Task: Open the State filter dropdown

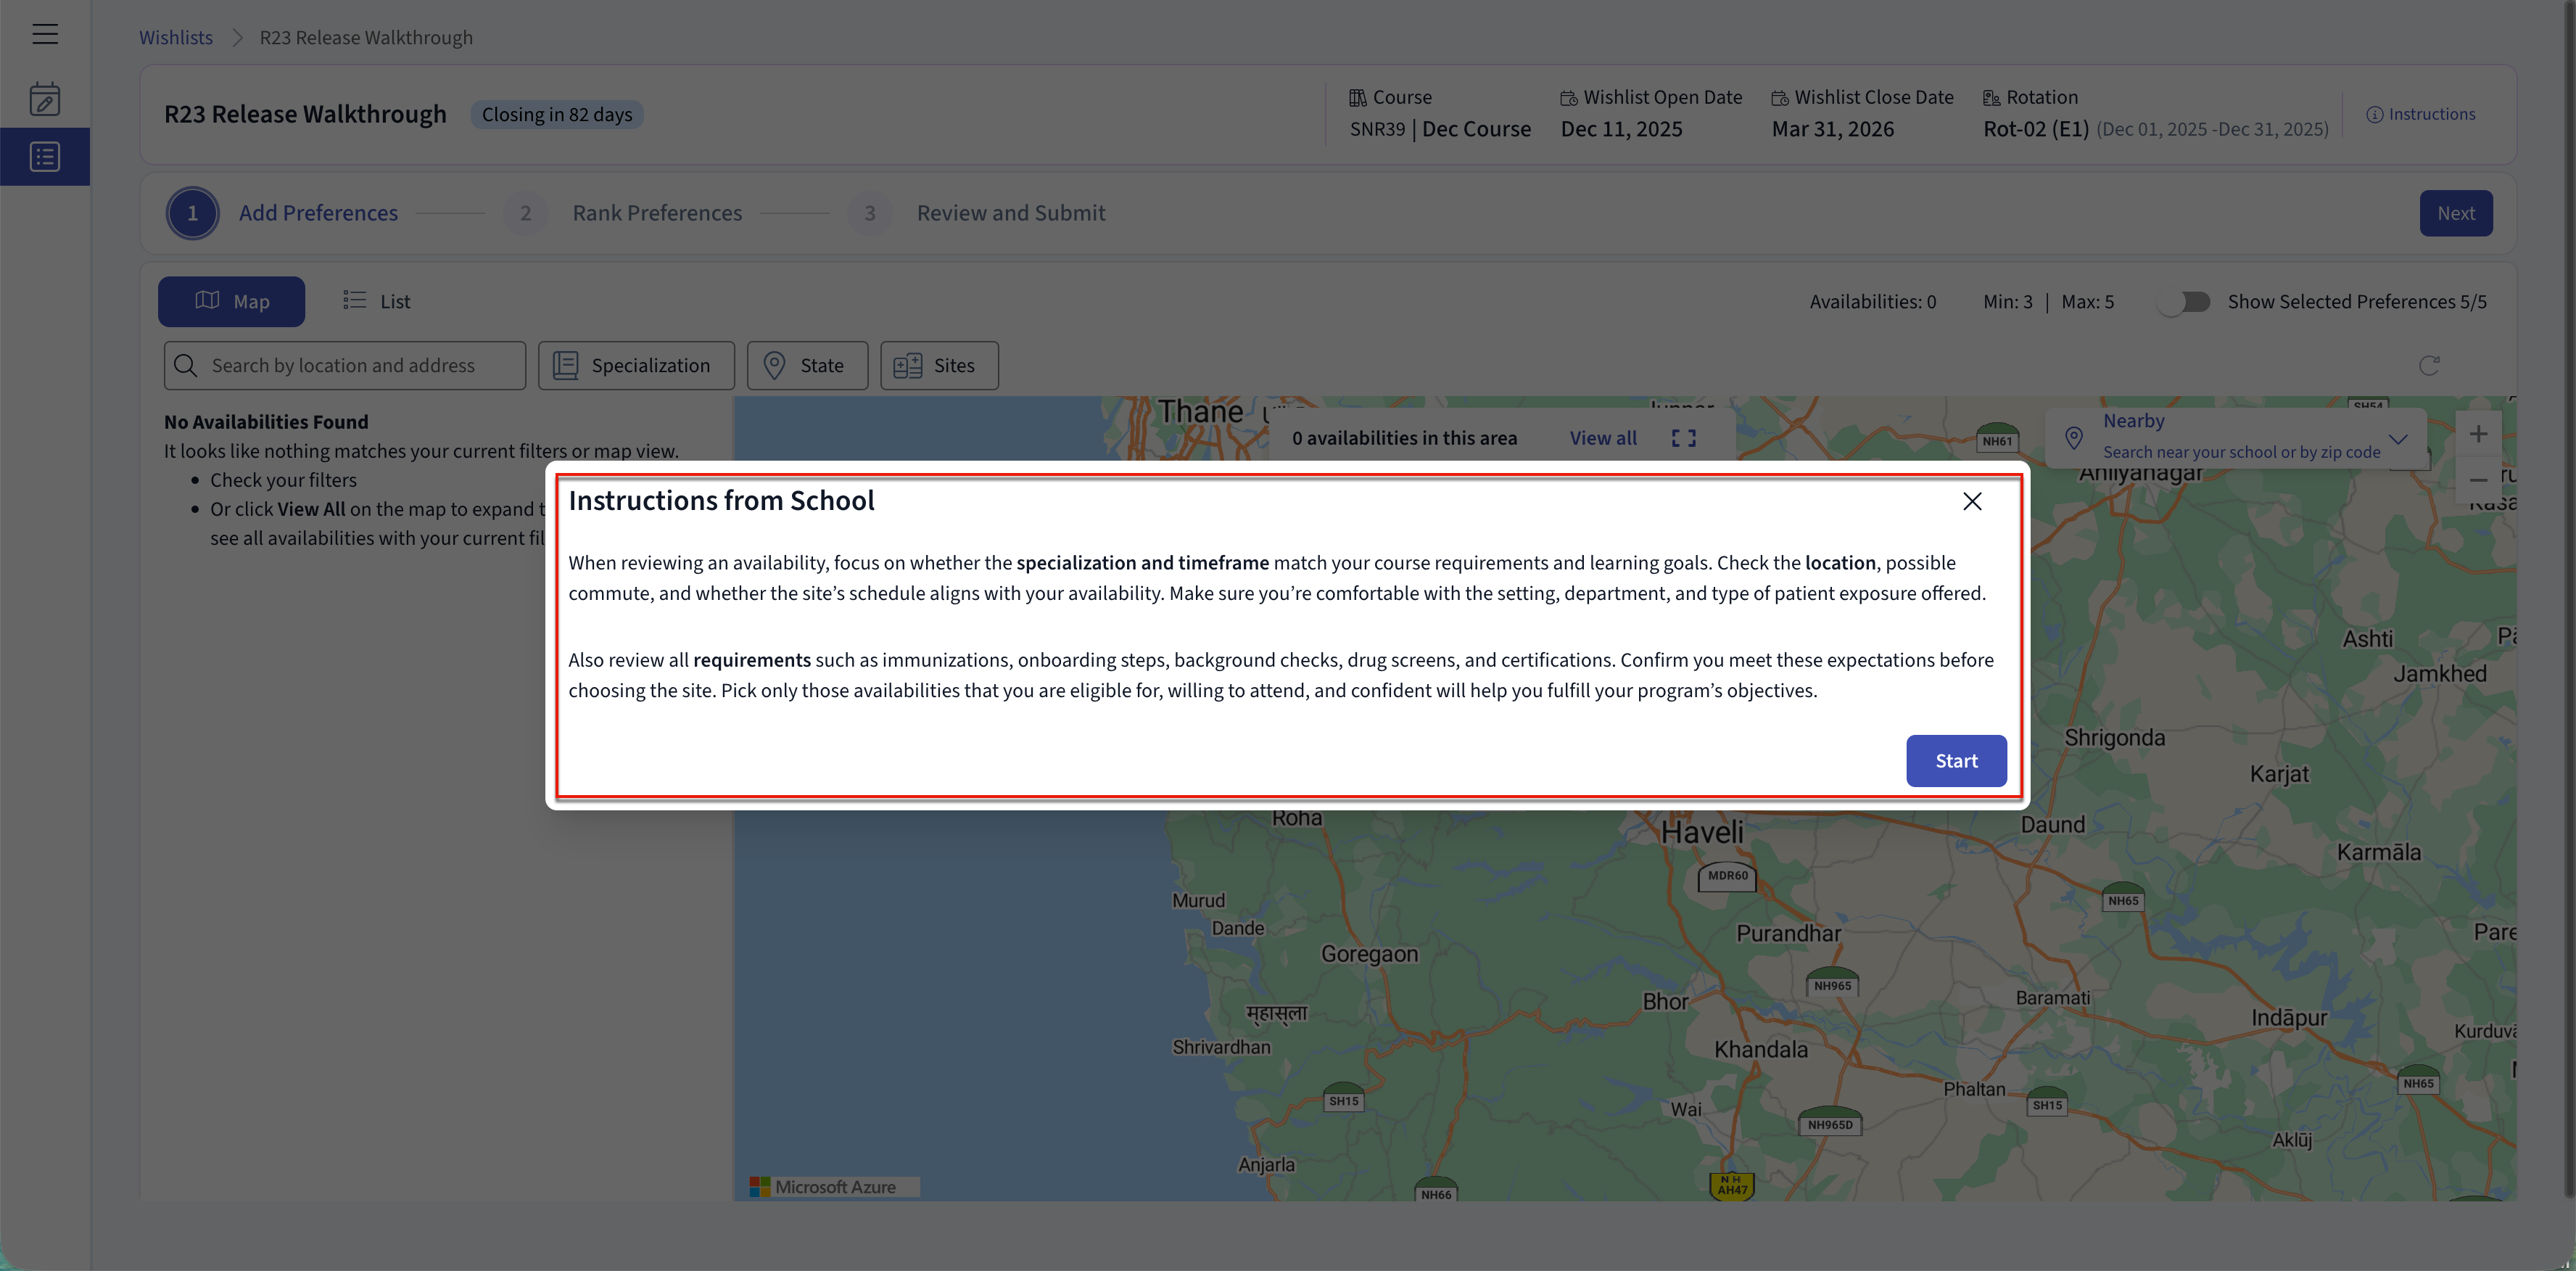Action: pos(807,366)
